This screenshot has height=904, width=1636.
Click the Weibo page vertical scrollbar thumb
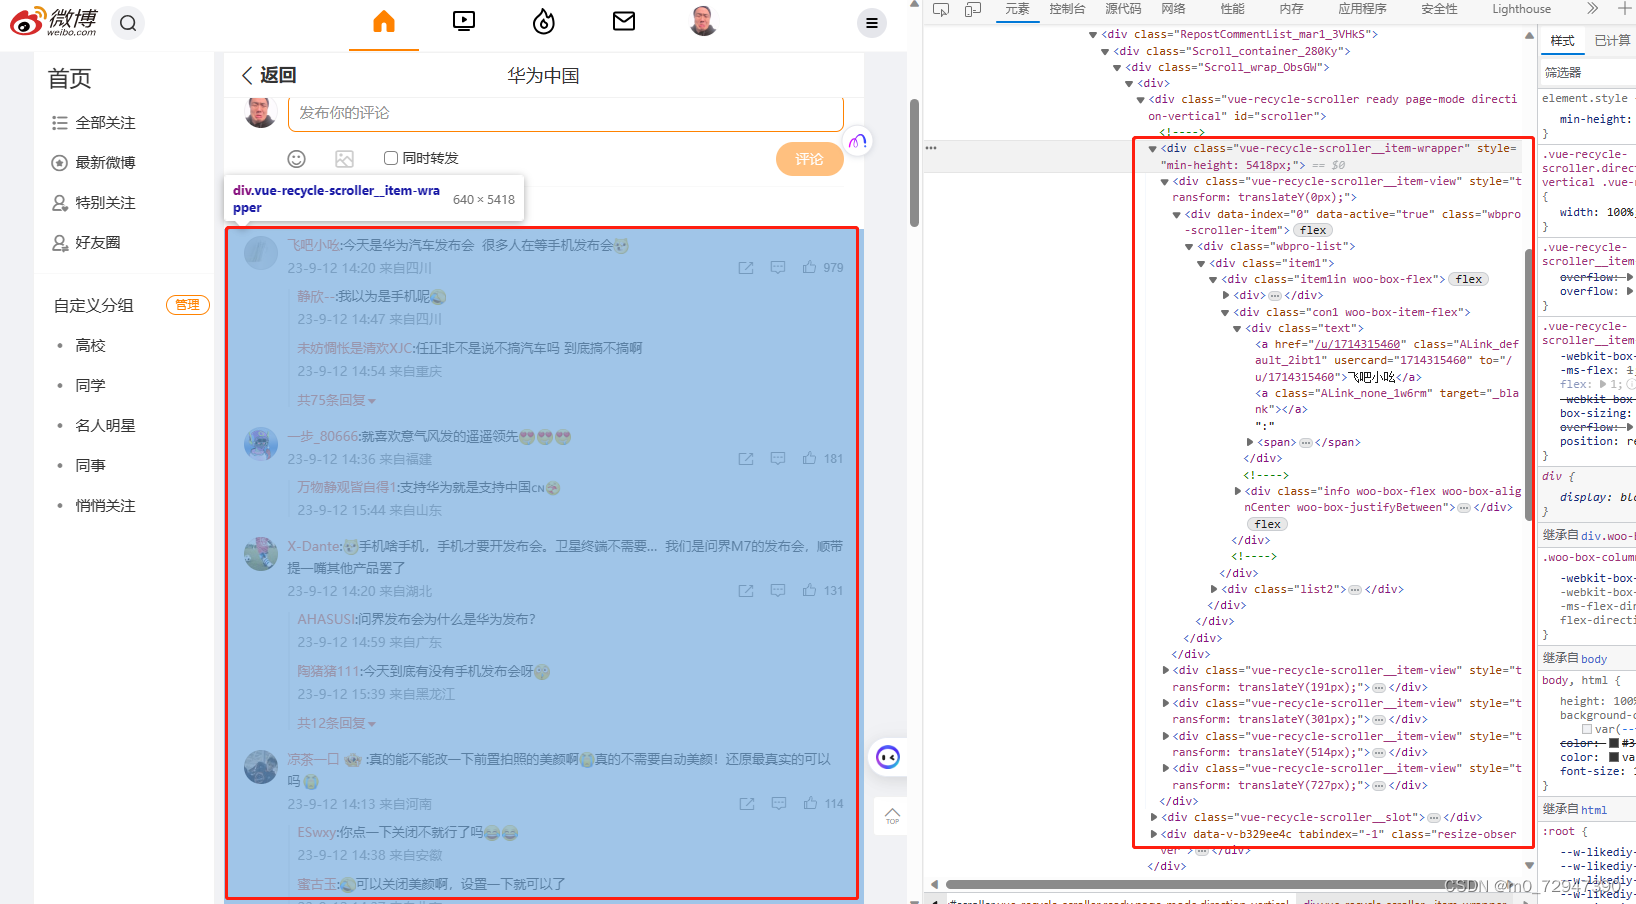914,163
